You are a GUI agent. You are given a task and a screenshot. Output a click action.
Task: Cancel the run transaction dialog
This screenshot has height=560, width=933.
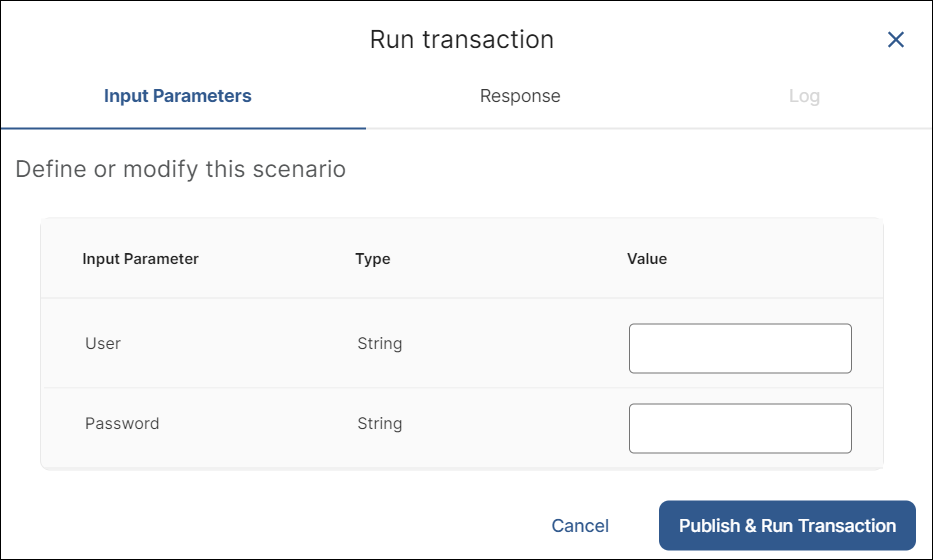coord(580,525)
